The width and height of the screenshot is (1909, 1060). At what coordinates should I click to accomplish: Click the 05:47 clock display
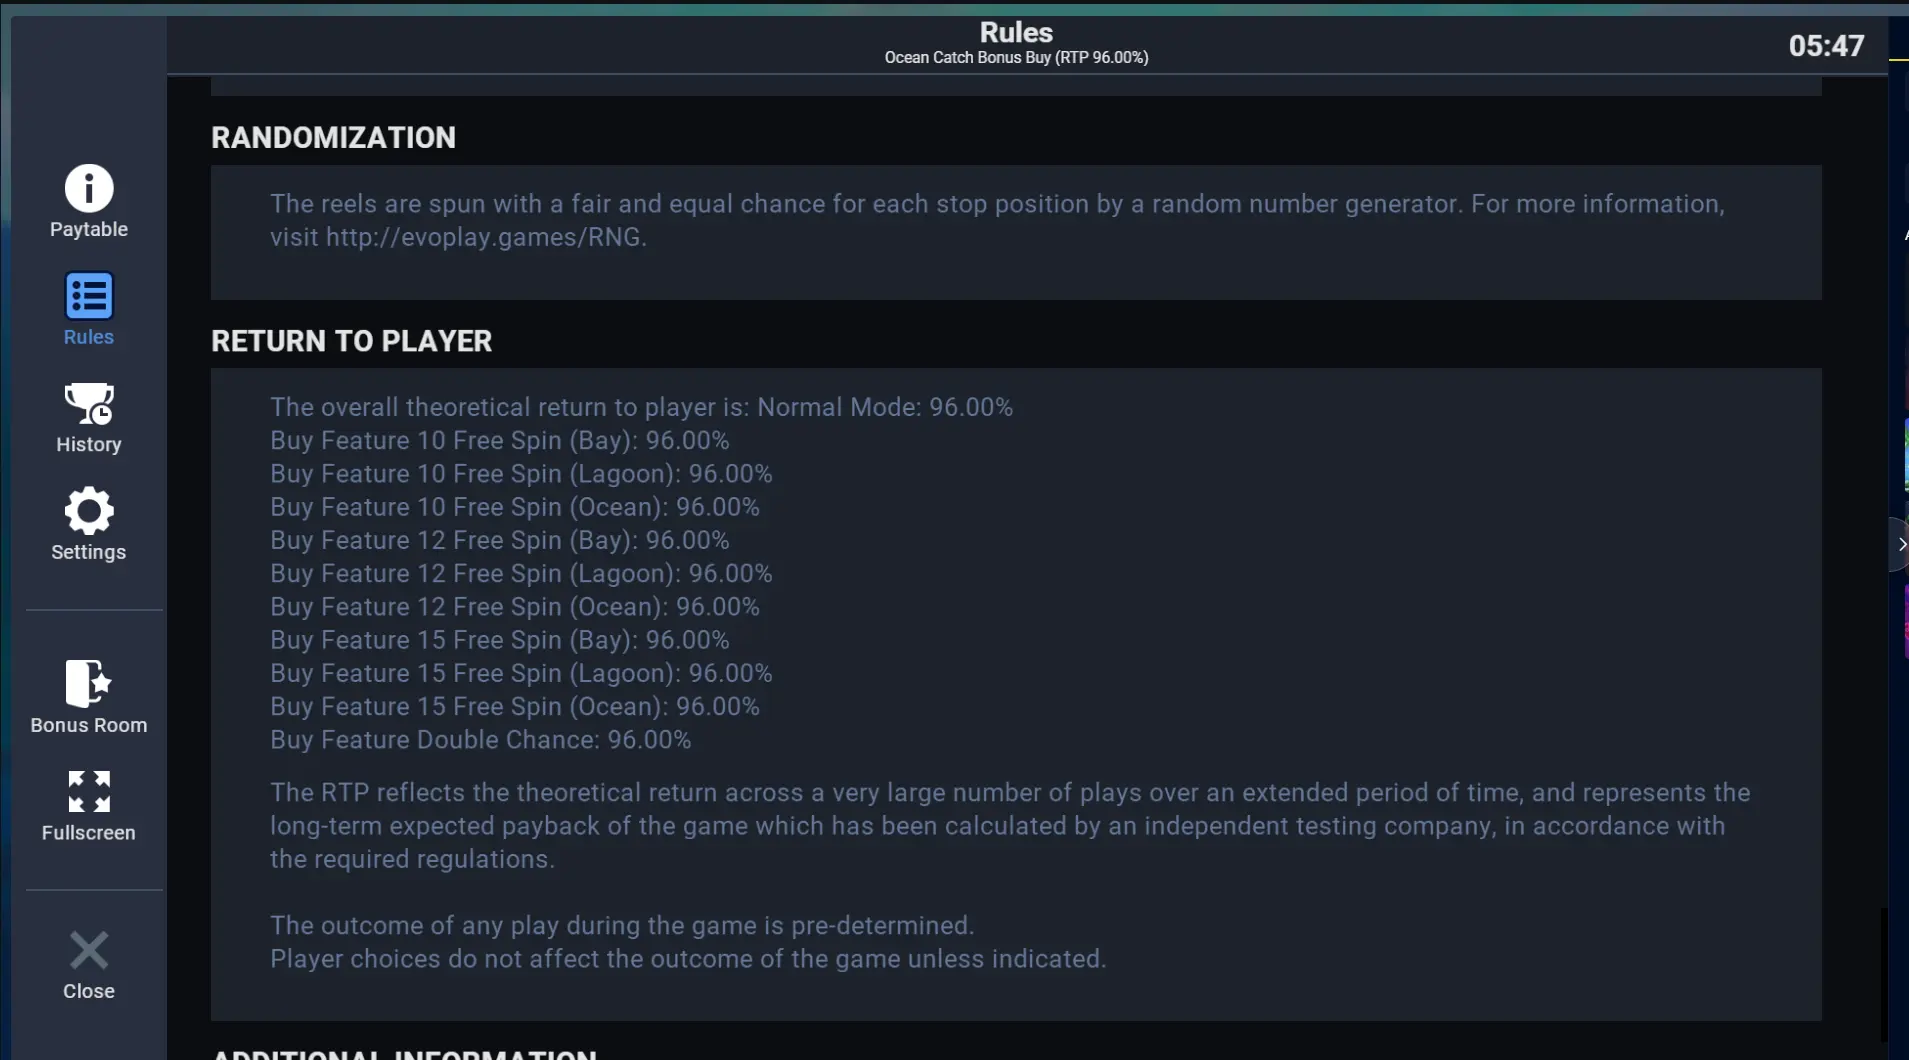(1826, 46)
